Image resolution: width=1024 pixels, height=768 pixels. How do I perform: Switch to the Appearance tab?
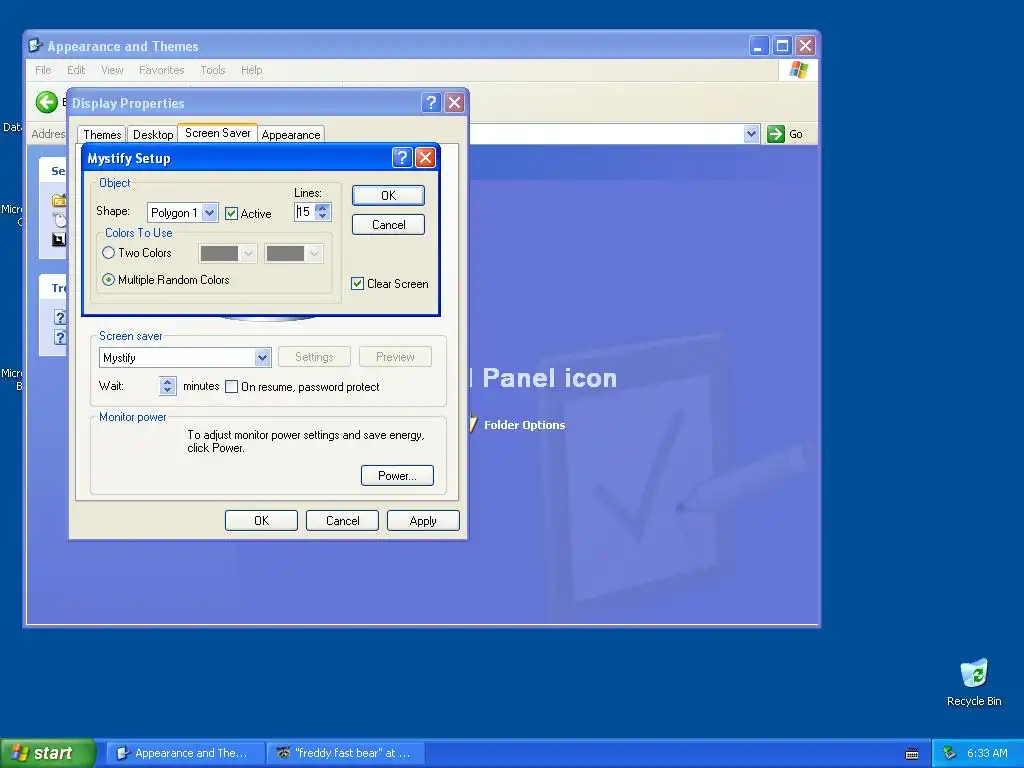point(291,135)
